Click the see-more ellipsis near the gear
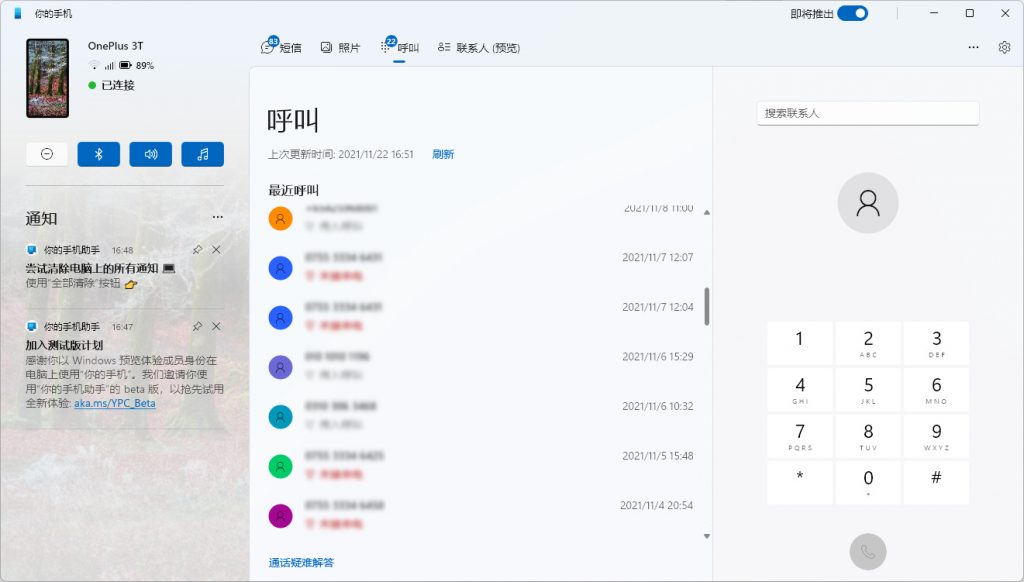1024x582 pixels. pyautogui.click(x=973, y=46)
